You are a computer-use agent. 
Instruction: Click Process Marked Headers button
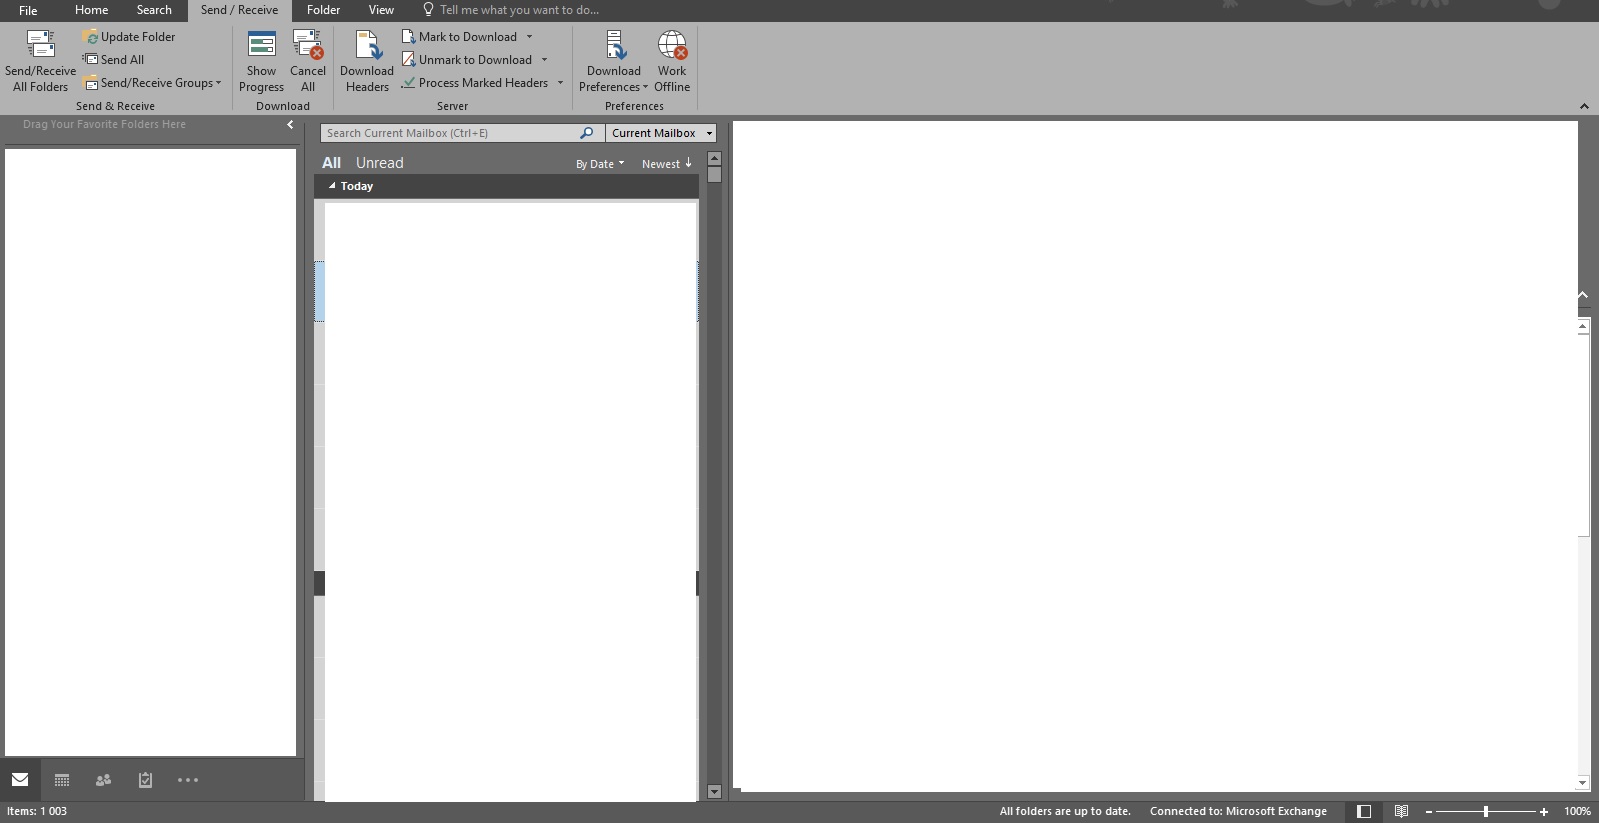[x=475, y=83]
